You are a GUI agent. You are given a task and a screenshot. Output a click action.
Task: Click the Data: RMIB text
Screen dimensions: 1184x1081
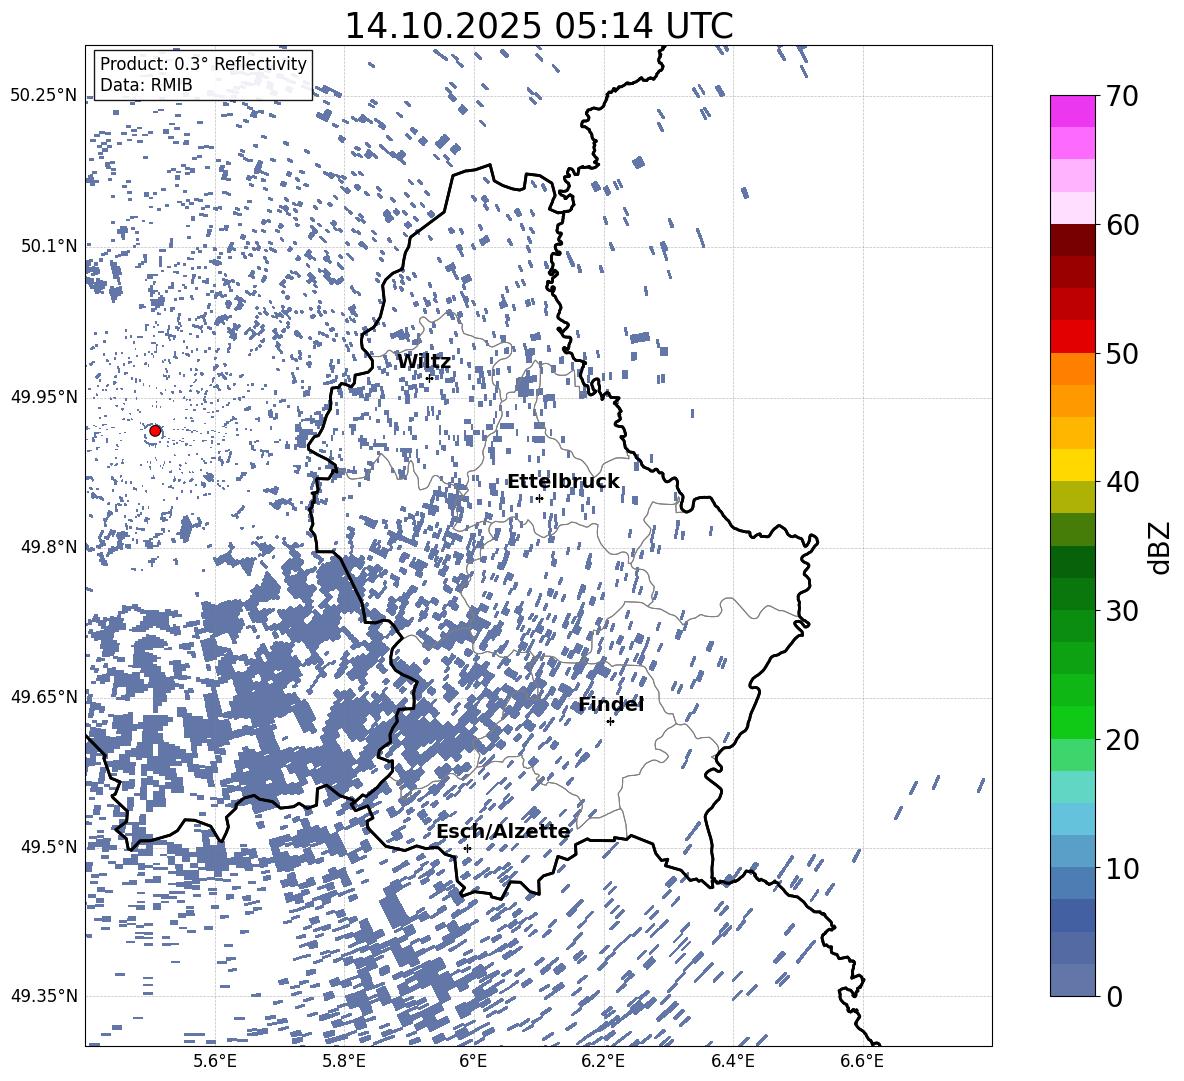click(146, 85)
